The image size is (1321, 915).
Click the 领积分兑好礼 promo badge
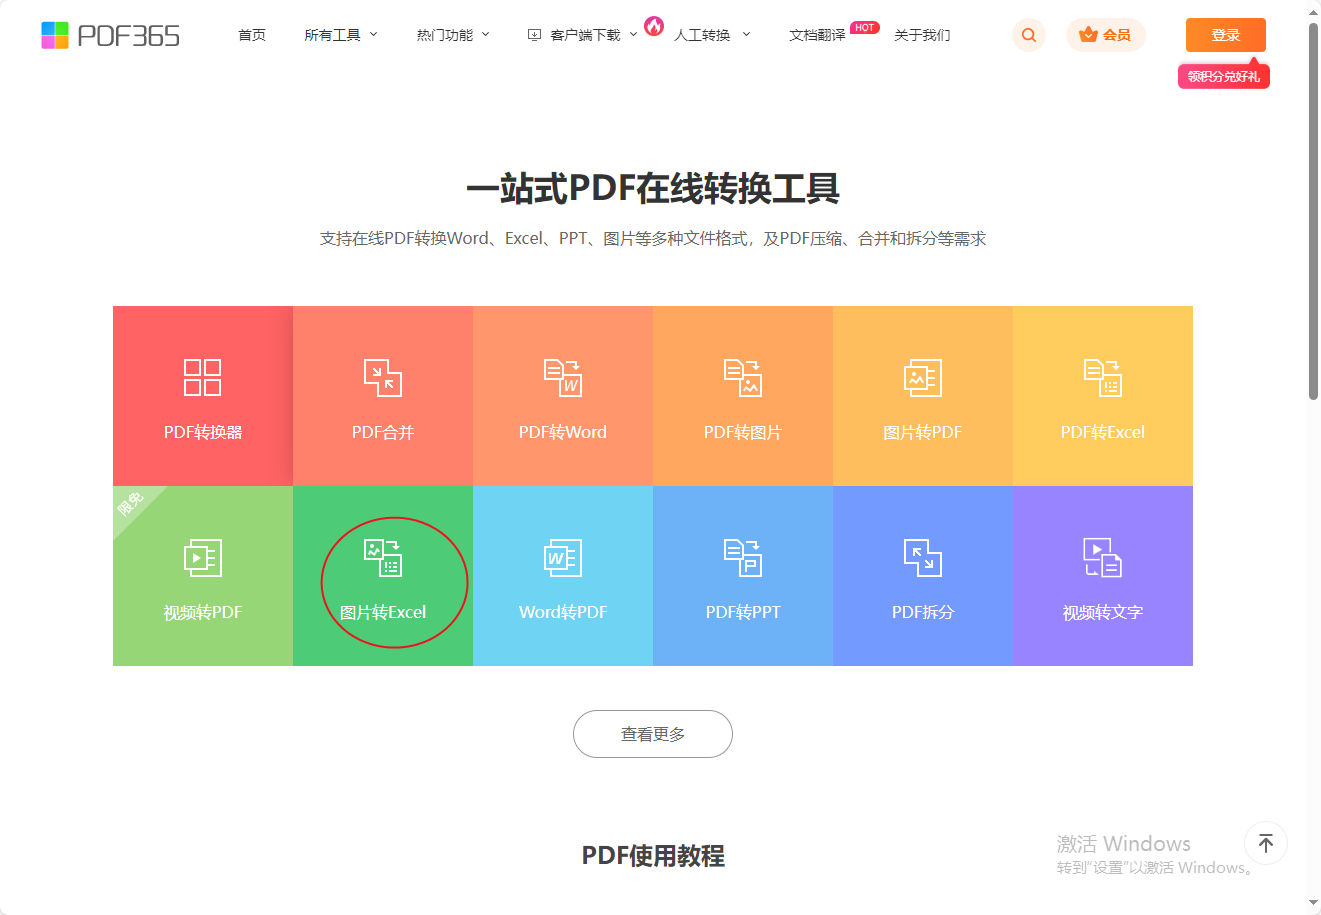point(1224,76)
